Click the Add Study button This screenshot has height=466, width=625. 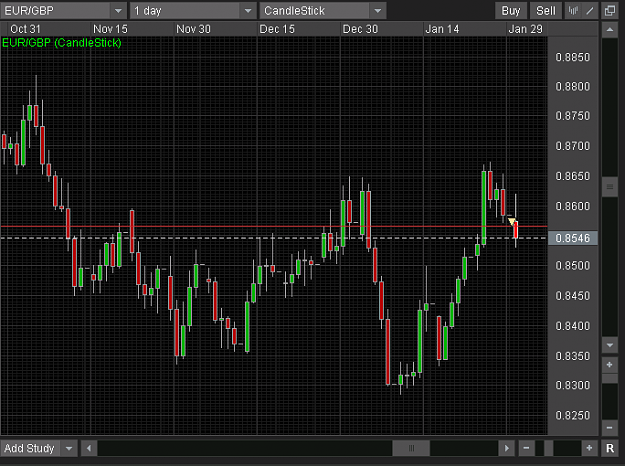30,448
